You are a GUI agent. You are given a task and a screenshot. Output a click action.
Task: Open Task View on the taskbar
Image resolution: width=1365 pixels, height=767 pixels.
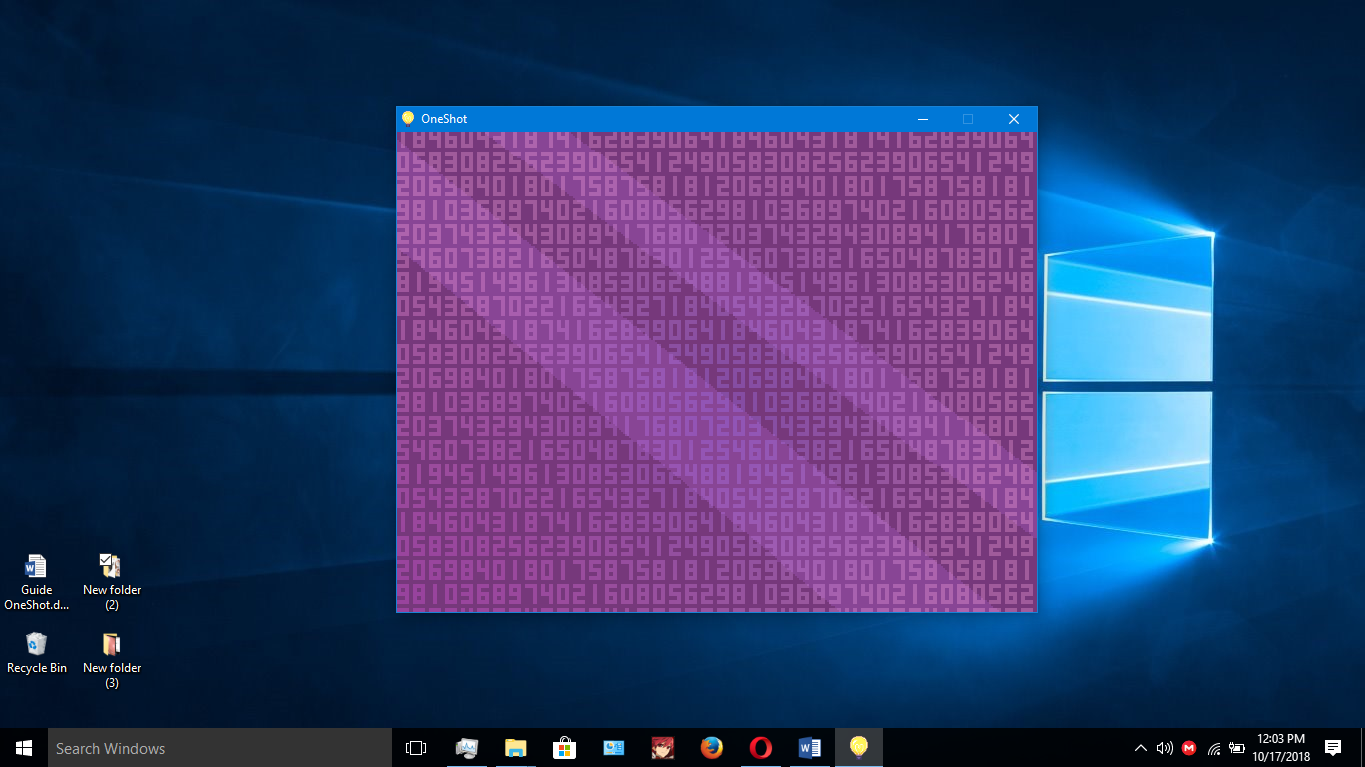[416, 748]
